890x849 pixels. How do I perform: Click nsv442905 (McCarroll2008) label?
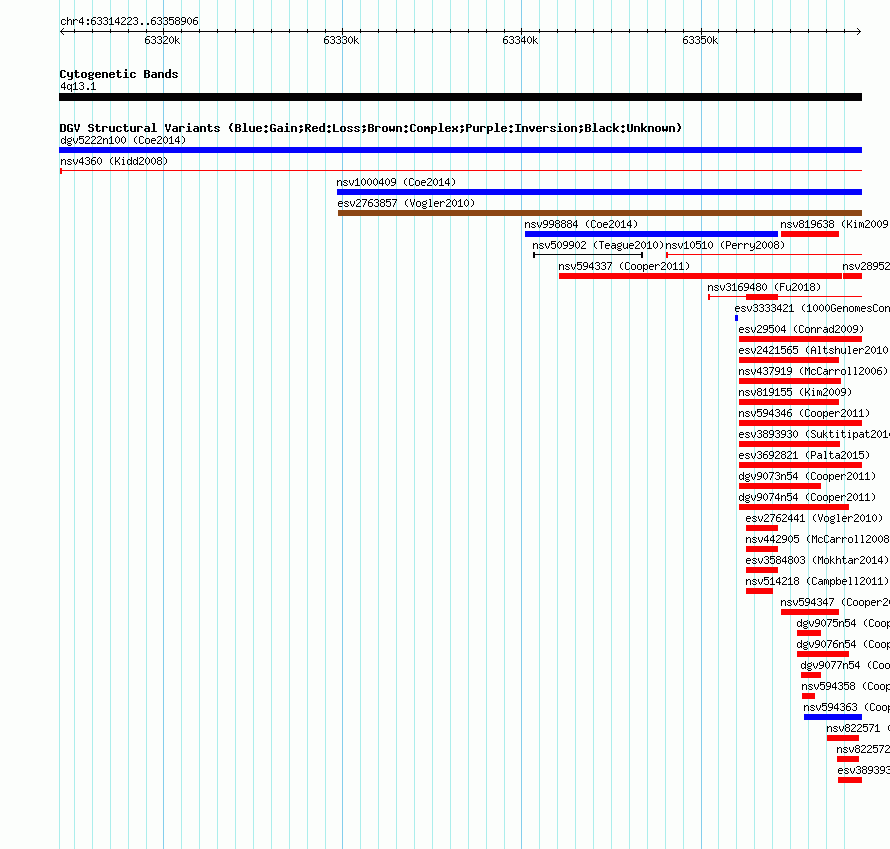coord(817,539)
